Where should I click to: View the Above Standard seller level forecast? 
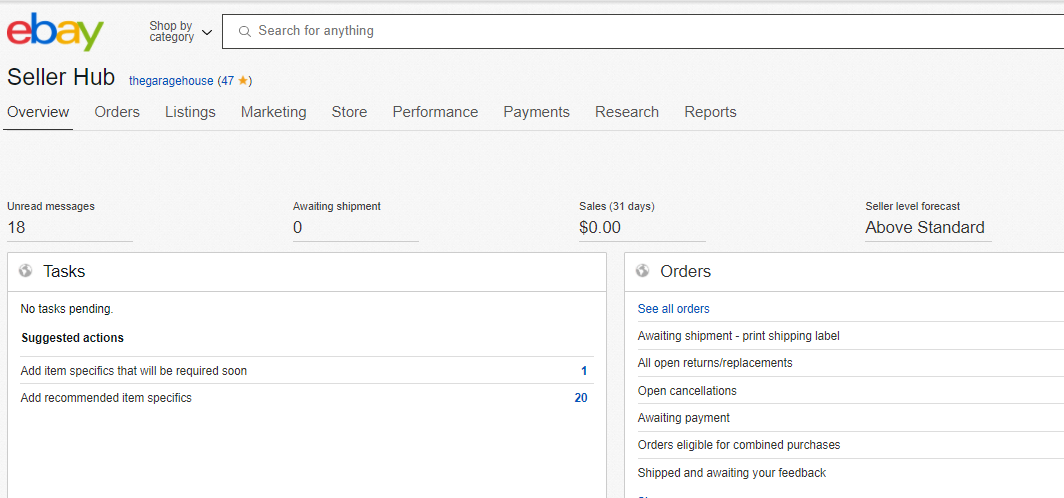pos(924,227)
